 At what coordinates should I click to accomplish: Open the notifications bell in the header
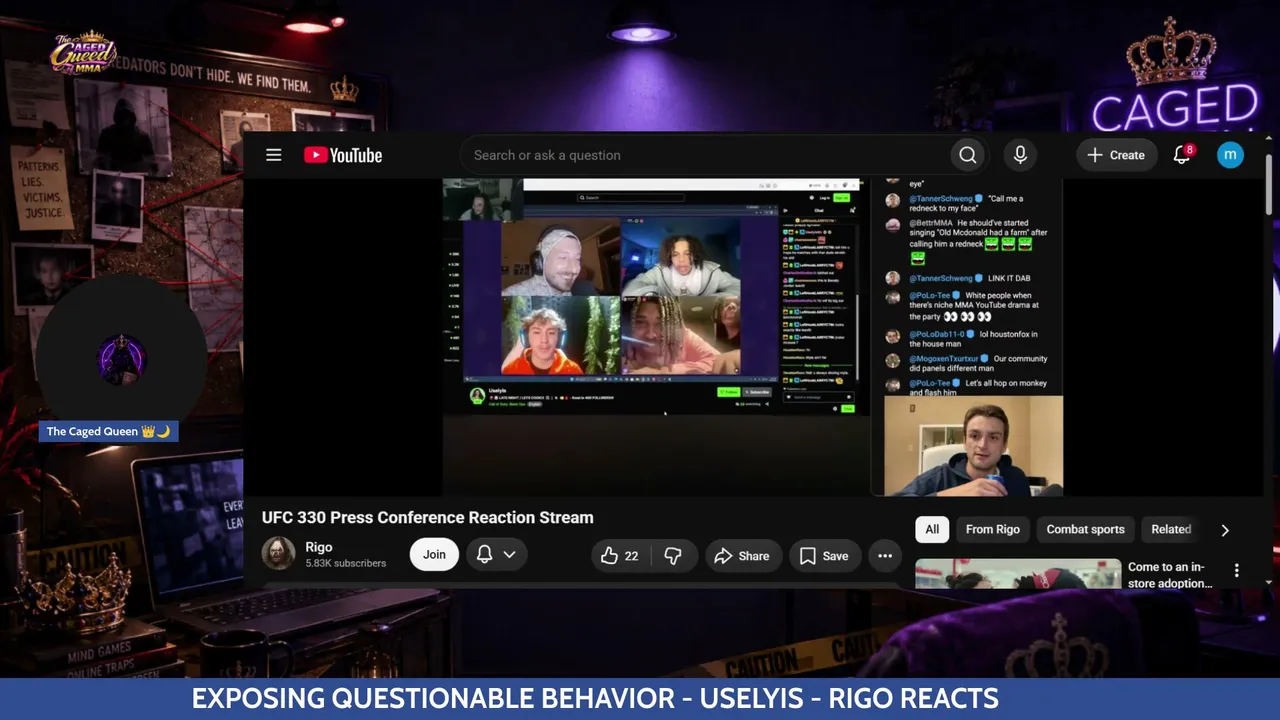coord(1182,155)
